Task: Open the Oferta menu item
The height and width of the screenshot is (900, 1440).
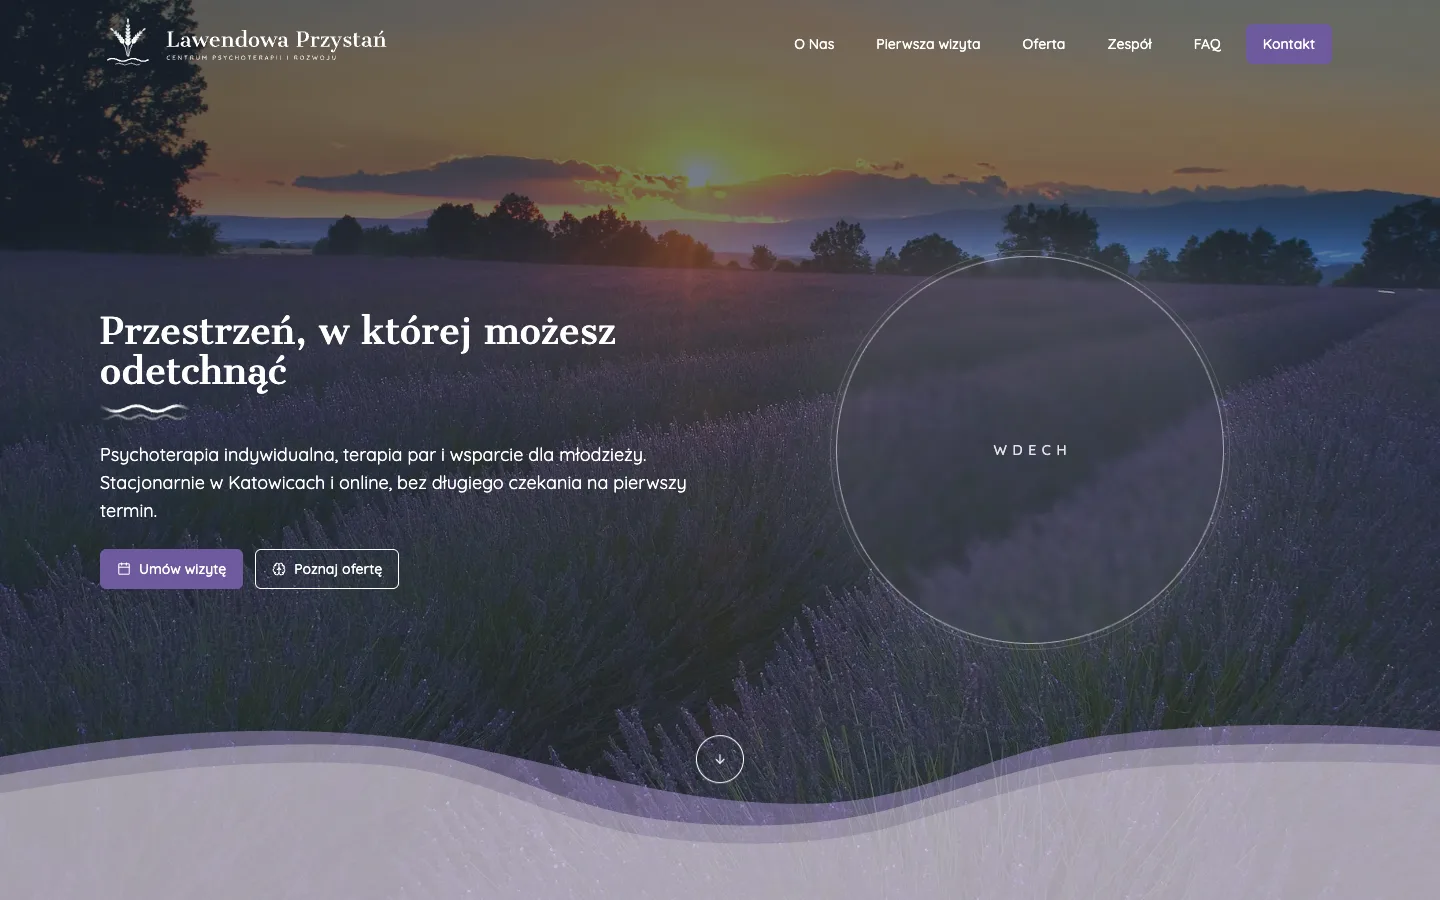Action: pos(1044,44)
